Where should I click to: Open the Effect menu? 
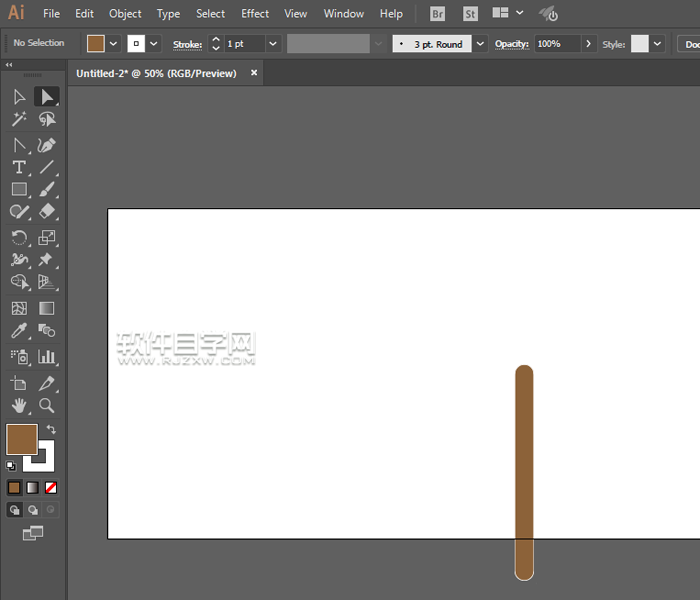click(x=255, y=14)
